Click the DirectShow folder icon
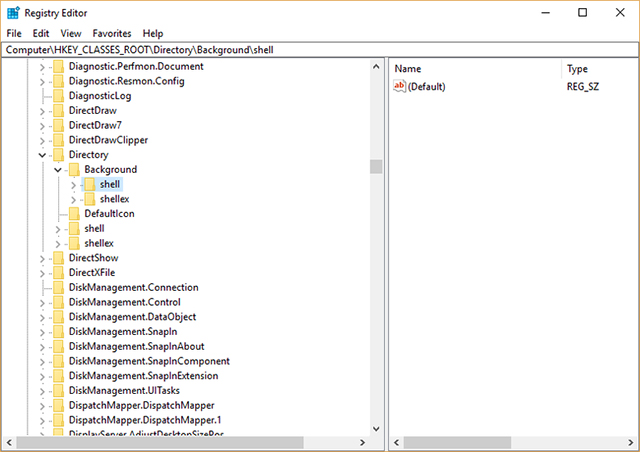The image size is (640, 452). point(59,258)
